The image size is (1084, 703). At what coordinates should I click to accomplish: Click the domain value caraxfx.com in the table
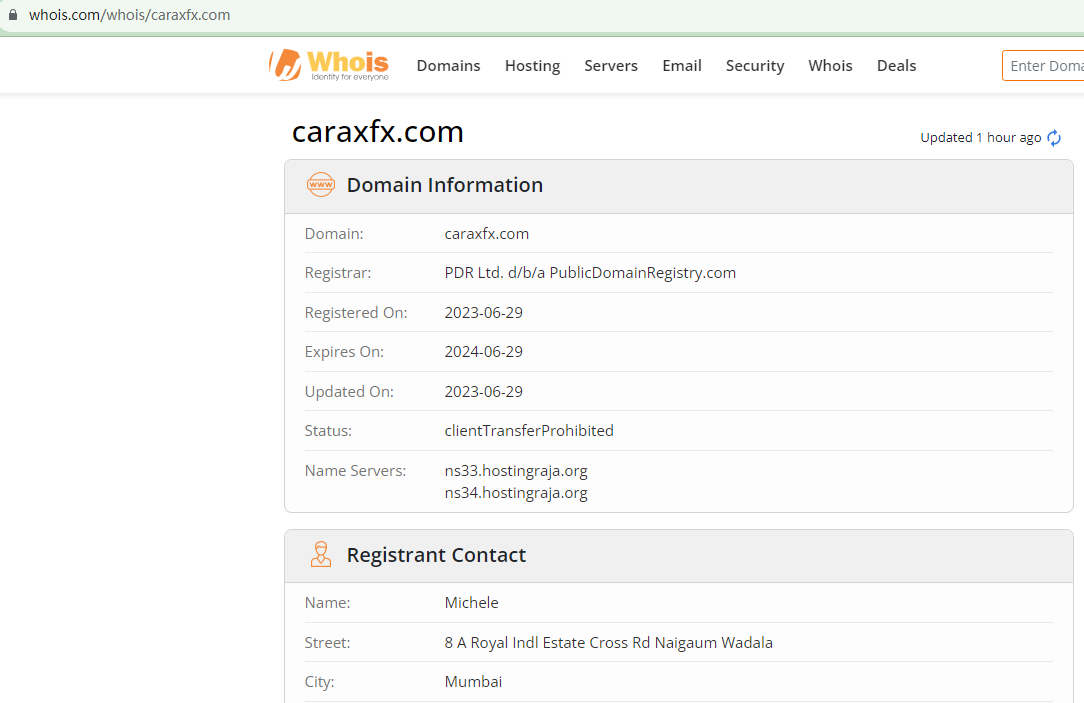coord(487,234)
